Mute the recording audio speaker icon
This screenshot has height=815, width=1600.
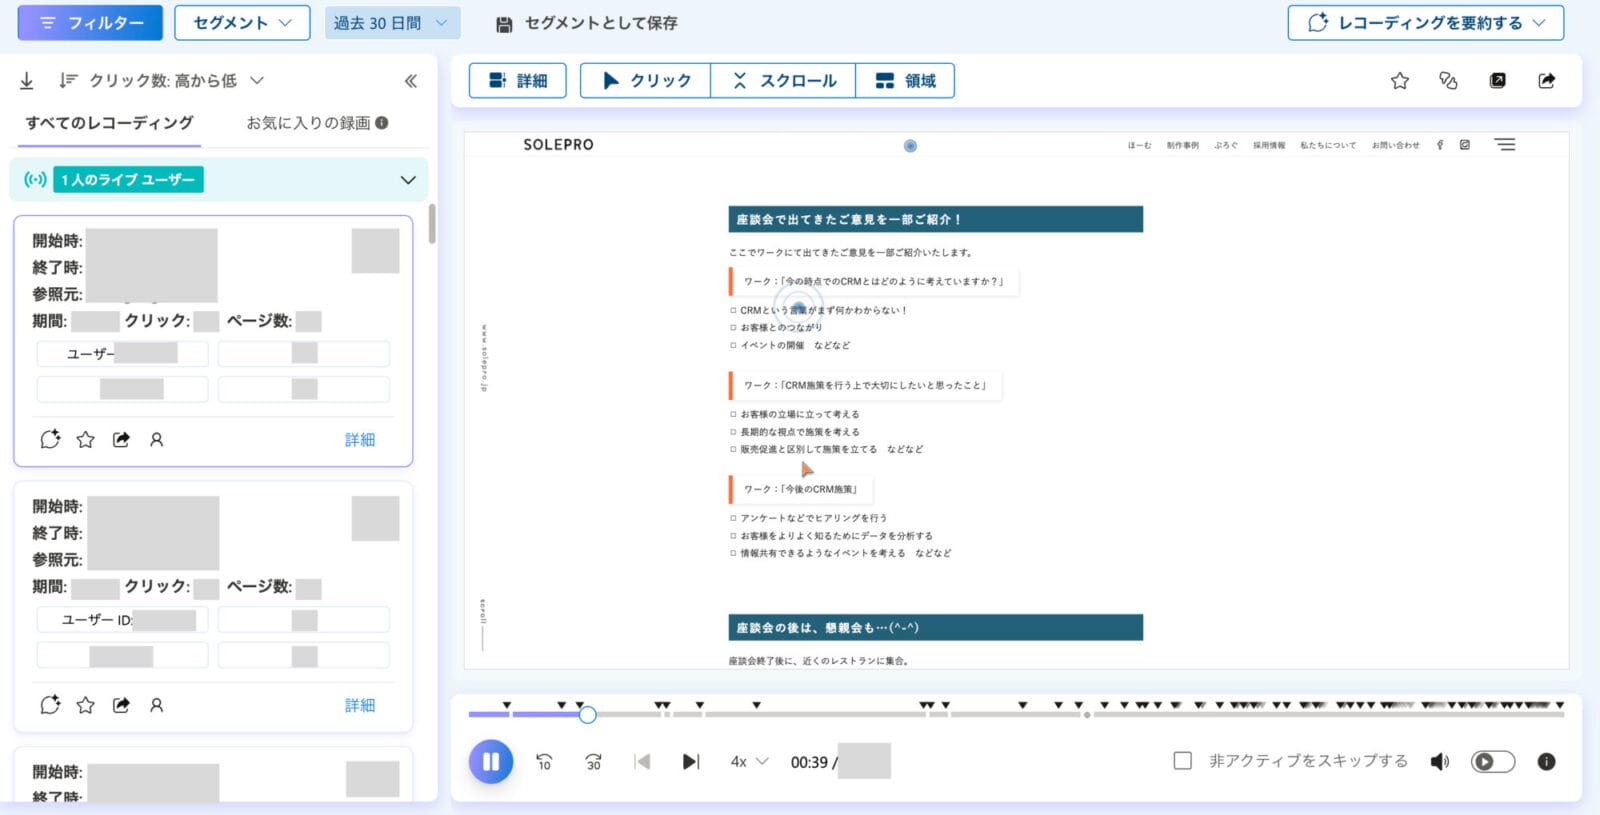(x=1439, y=762)
